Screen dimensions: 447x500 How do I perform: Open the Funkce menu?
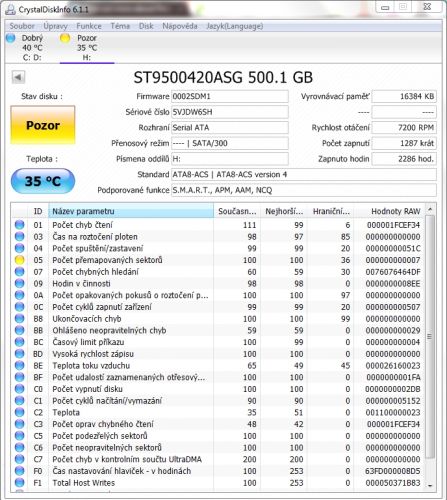(x=89, y=26)
